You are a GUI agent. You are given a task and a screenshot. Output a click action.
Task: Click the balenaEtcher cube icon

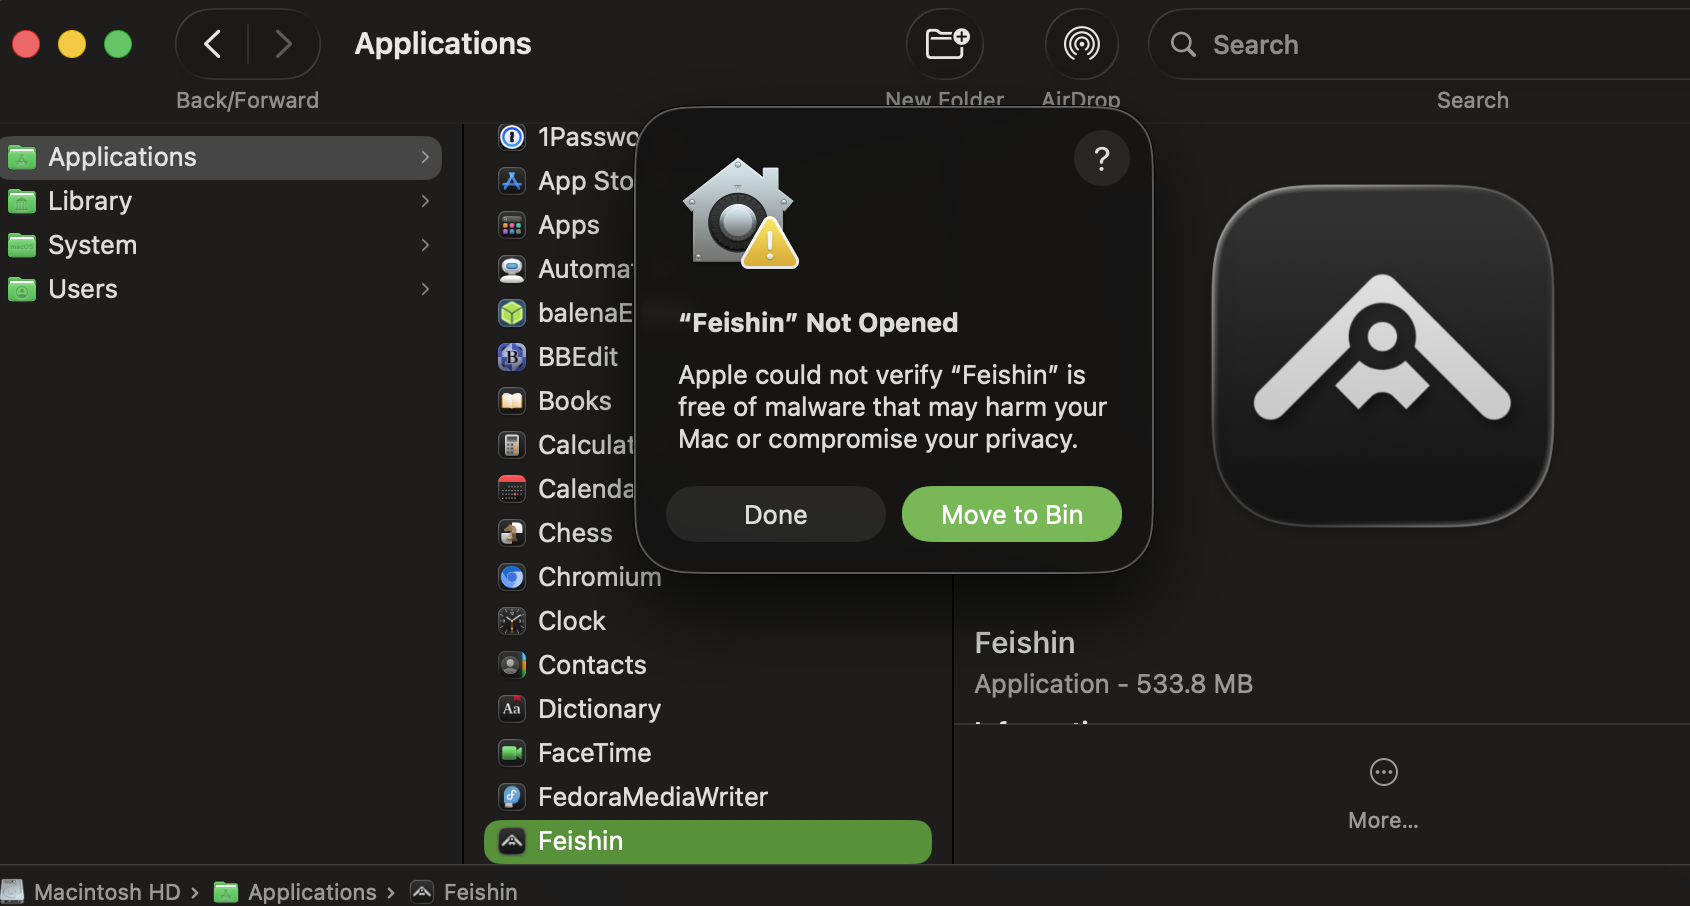coord(512,313)
